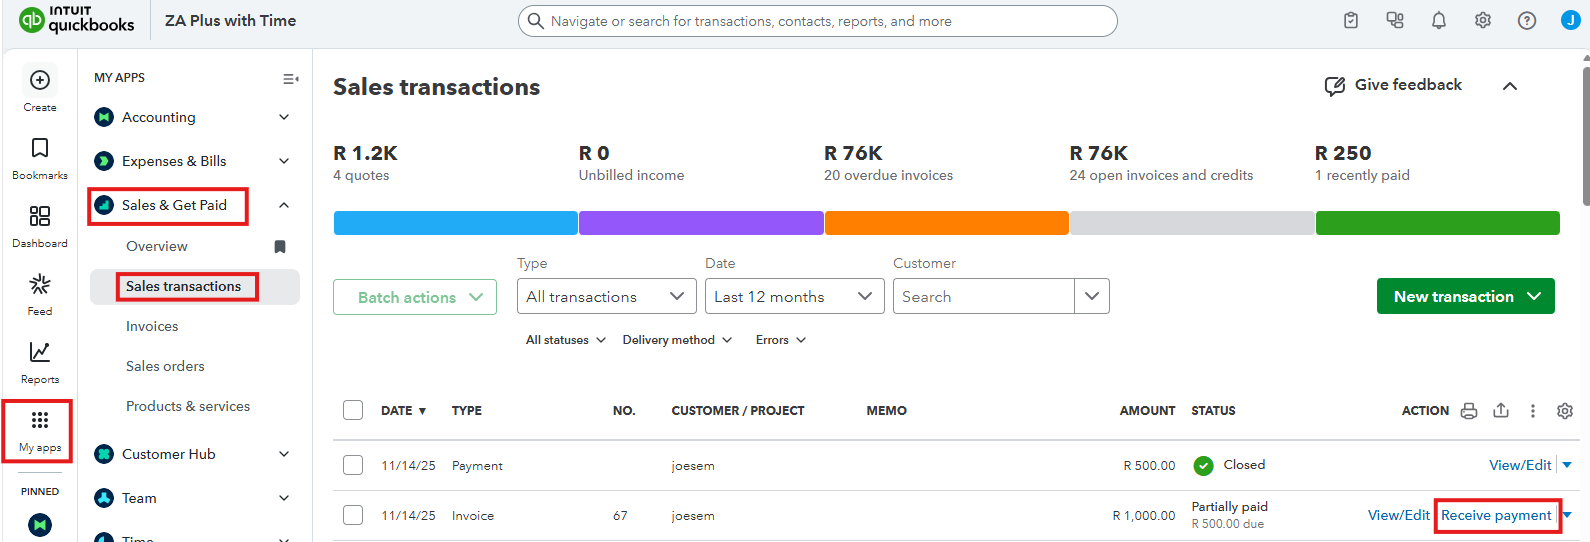The image size is (1590, 542).
Task: Open the Last 12 months date dropdown
Action: (794, 297)
